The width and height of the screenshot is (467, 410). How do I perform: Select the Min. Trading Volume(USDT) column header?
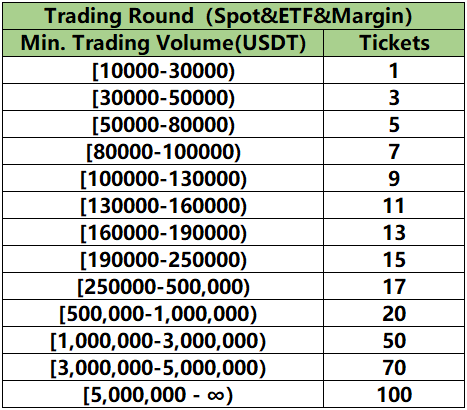pos(163,43)
